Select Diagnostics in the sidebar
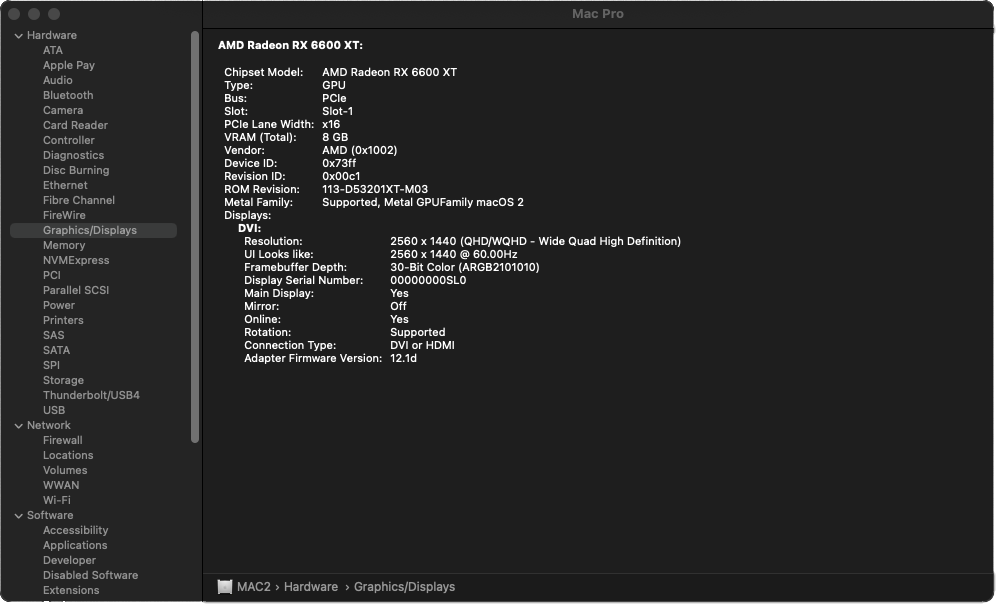Image resolution: width=996 pixels, height=604 pixels. (x=73, y=155)
